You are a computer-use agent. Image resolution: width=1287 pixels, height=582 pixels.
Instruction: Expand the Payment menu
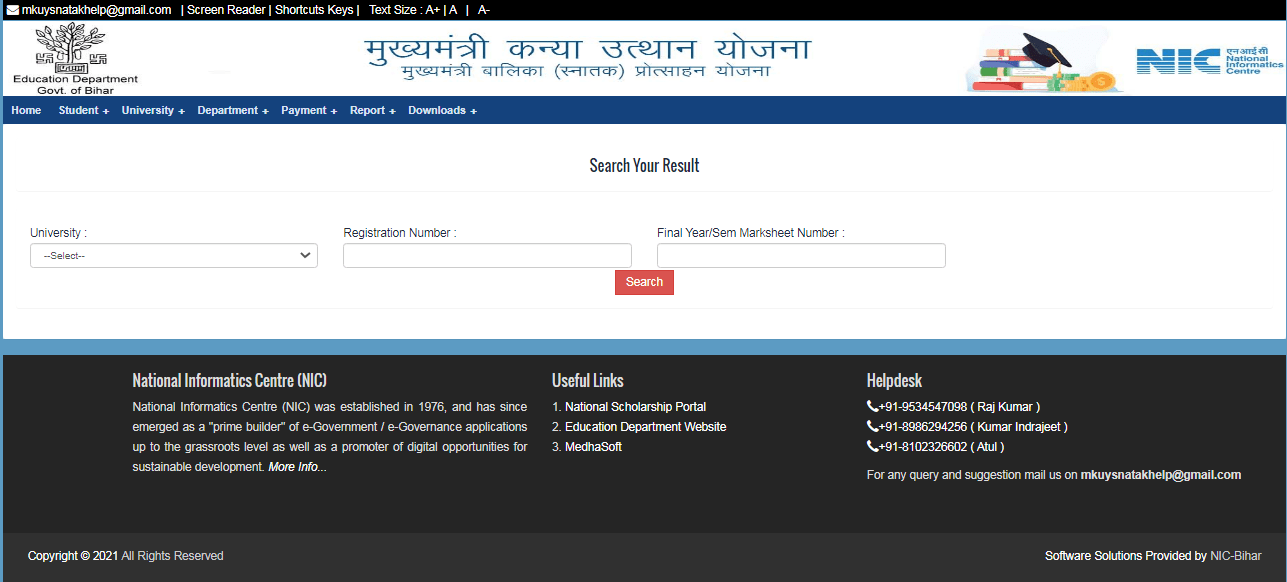click(308, 111)
